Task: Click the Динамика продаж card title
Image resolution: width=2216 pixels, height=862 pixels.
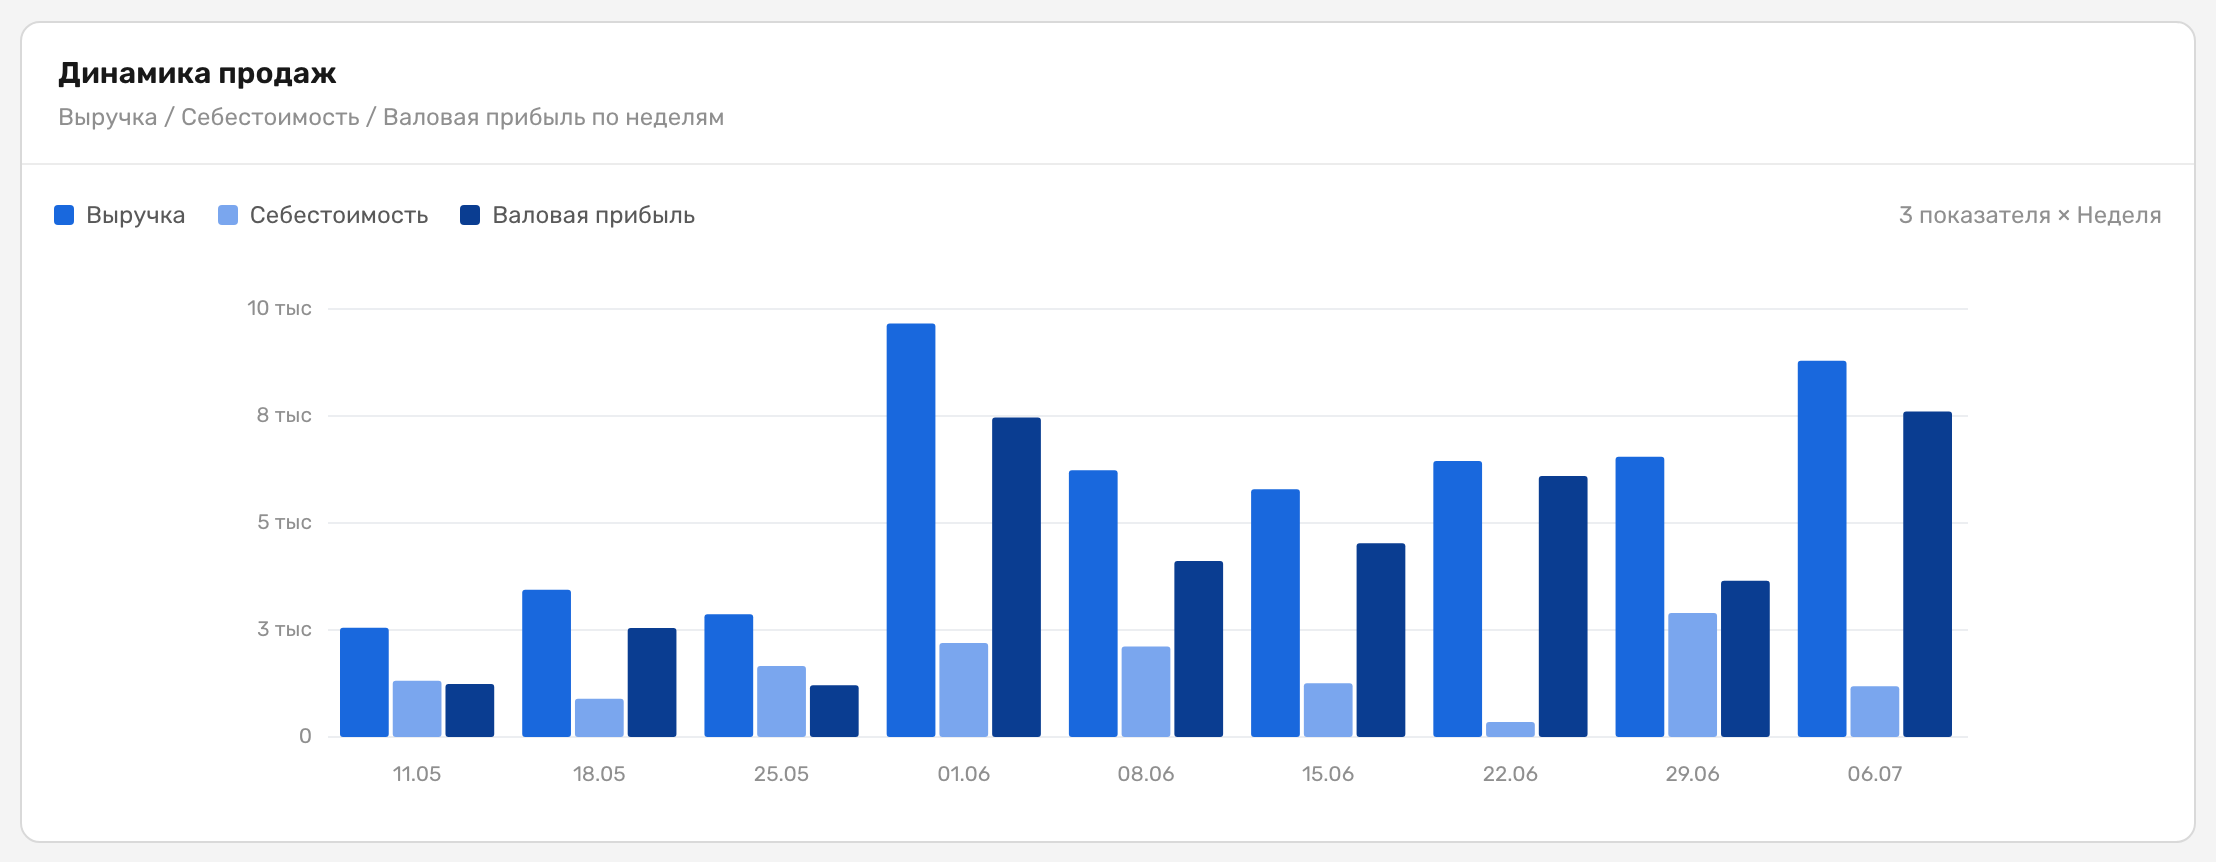Action: (197, 73)
